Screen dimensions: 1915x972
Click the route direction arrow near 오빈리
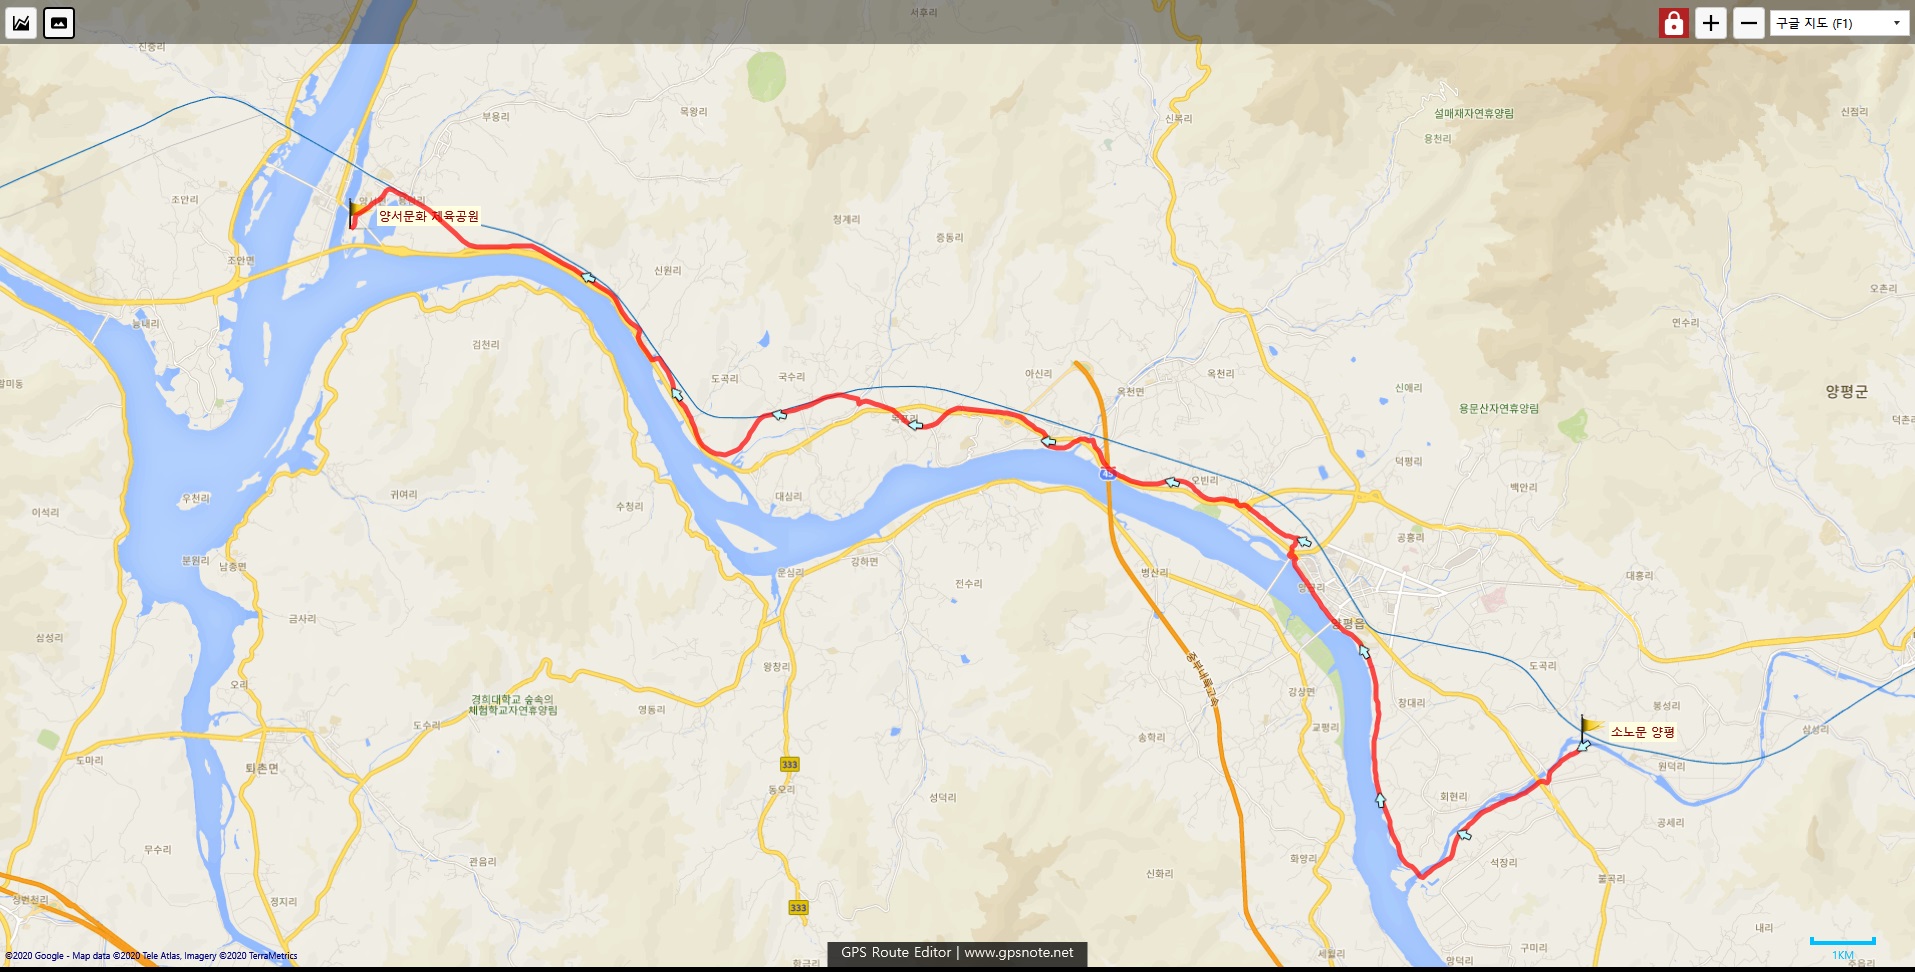pyautogui.click(x=1173, y=483)
